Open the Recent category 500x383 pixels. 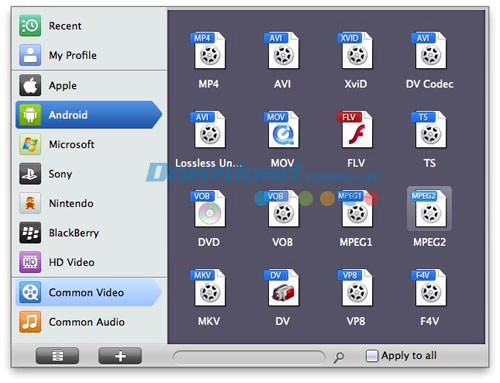89,26
